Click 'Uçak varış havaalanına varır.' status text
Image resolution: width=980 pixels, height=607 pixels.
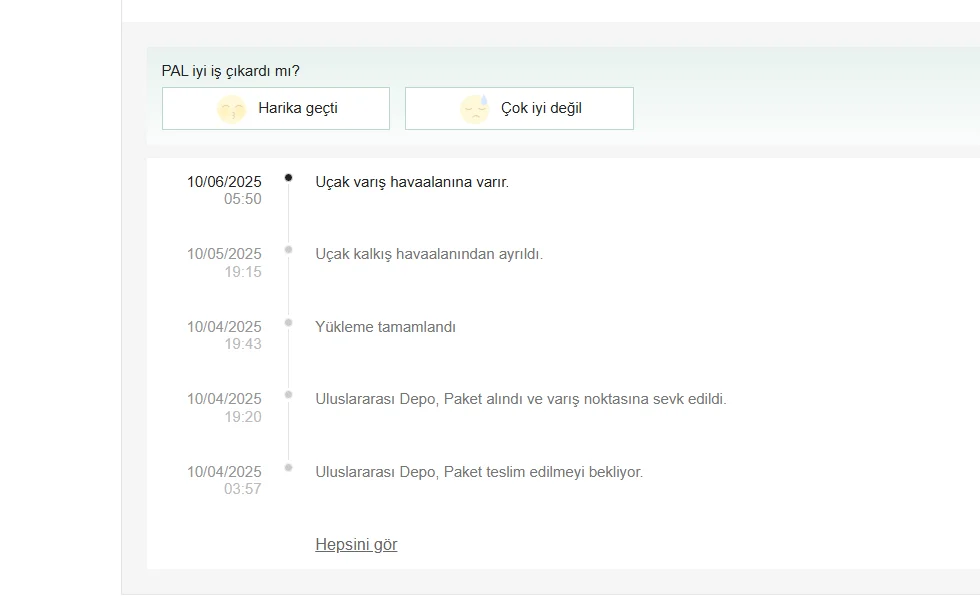pyautogui.click(x=412, y=182)
